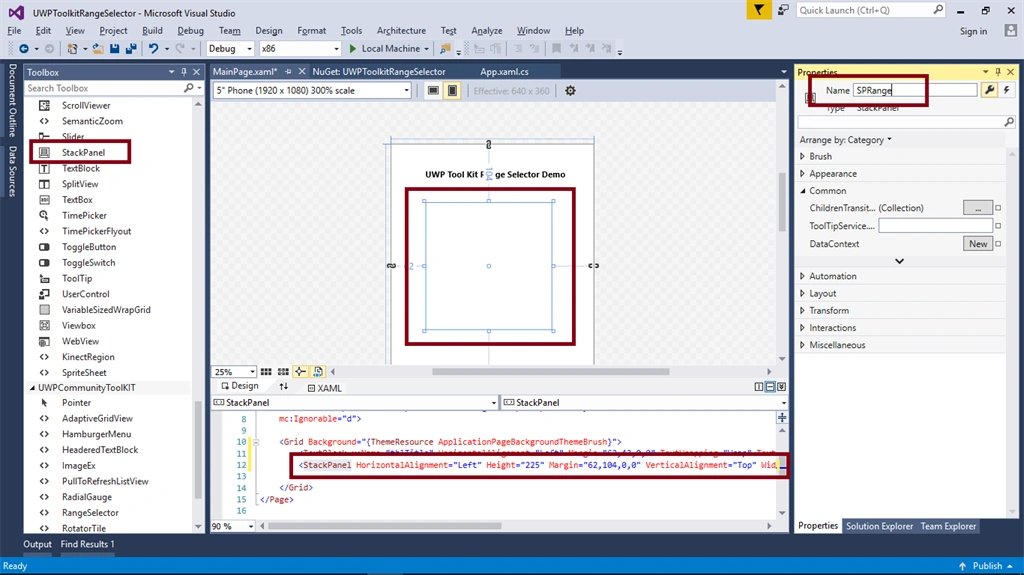Screen dimensions: 1024x575
Task: Select the ToggleSwitch toolbox control
Action: [x=88, y=263]
